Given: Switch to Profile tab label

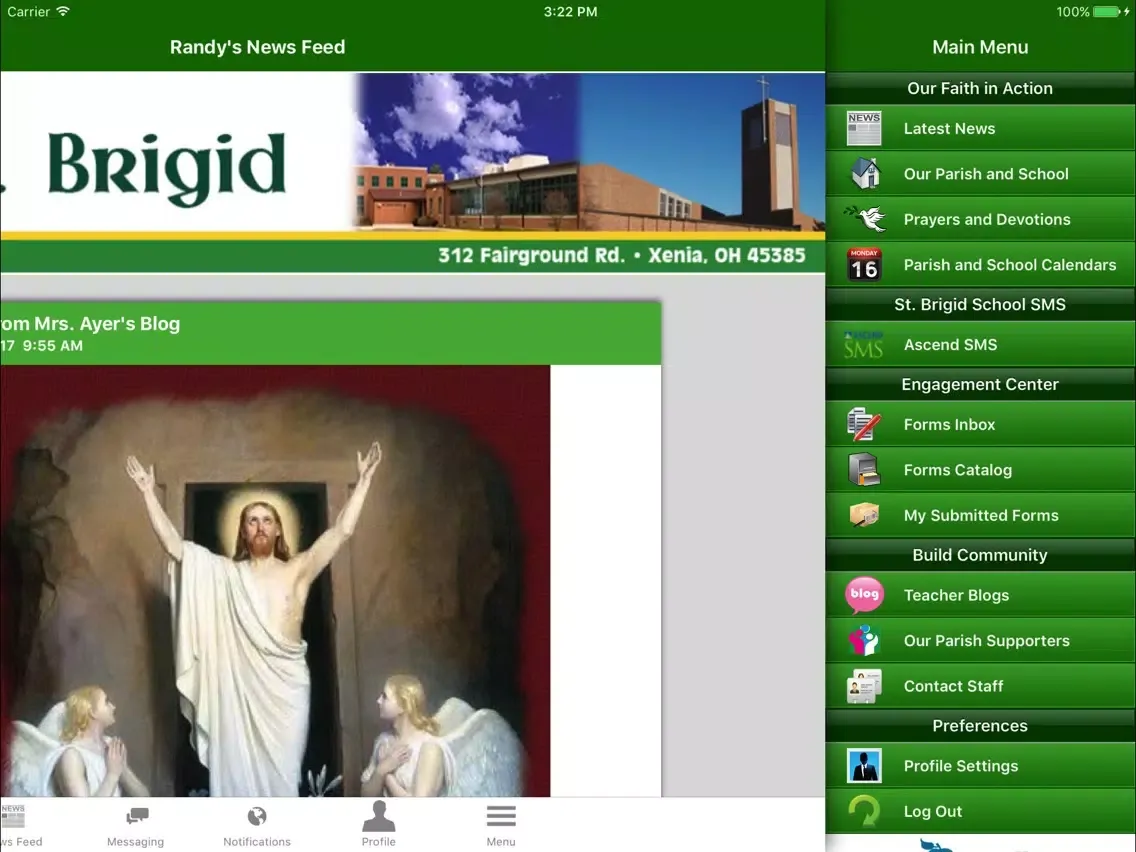Looking at the screenshot, I should [x=378, y=842].
